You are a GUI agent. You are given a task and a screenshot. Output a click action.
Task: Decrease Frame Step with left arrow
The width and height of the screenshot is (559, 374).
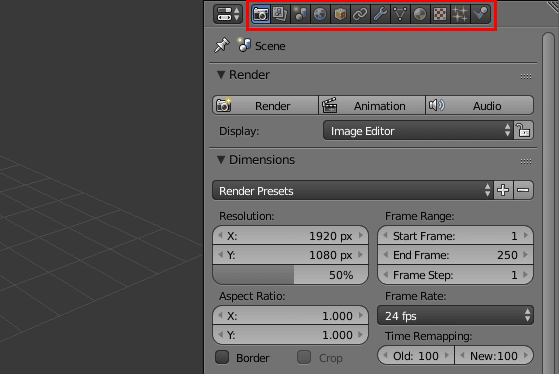click(385, 275)
